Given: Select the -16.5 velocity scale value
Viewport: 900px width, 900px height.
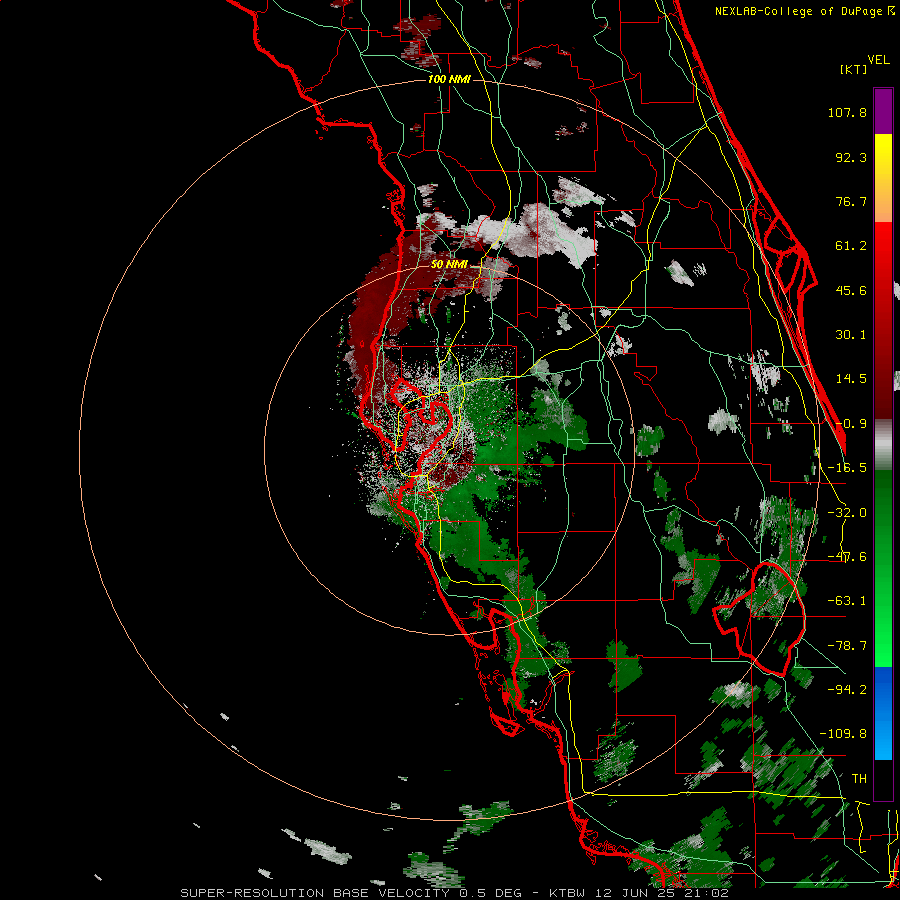Looking at the screenshot, I should click(x=847, y=468).
